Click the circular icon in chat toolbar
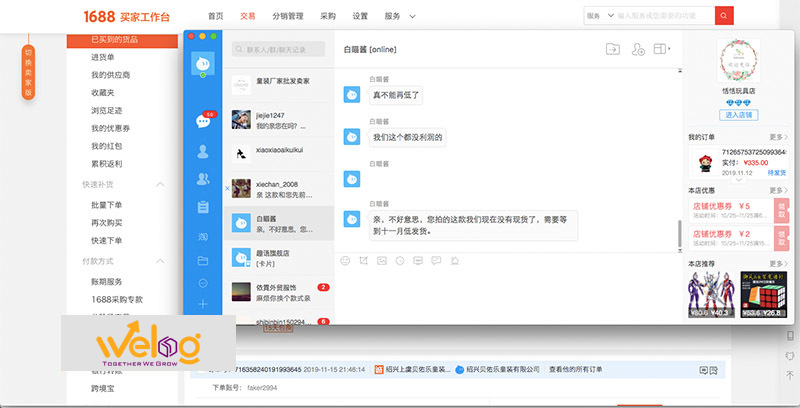This screenshot has height=408, width=800. point(400,261)
